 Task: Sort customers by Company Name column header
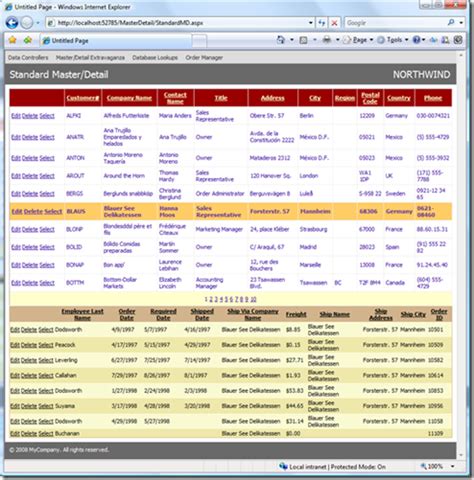pos(129,98)
